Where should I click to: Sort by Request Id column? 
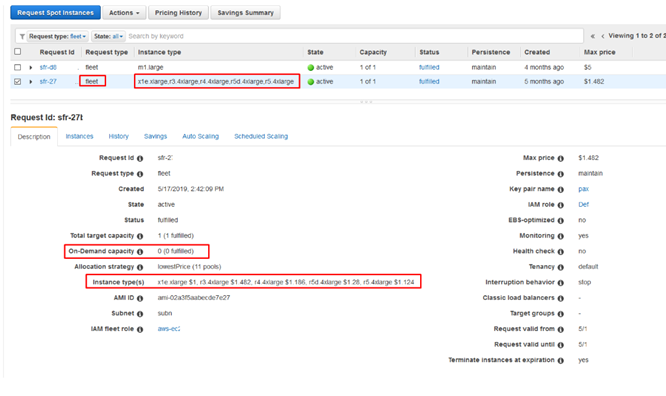point(57,52)
